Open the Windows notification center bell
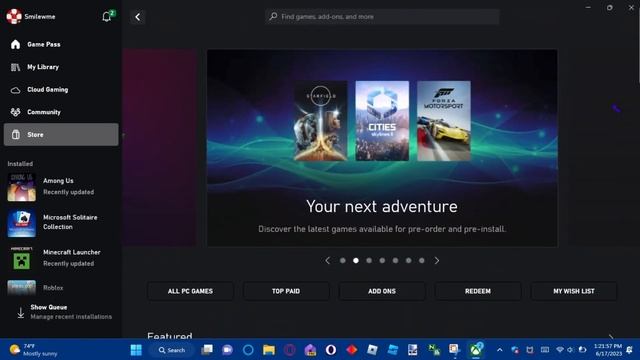The width and height of the screenshot is (640, 360). pyautogui.click(x=629, y=350)
